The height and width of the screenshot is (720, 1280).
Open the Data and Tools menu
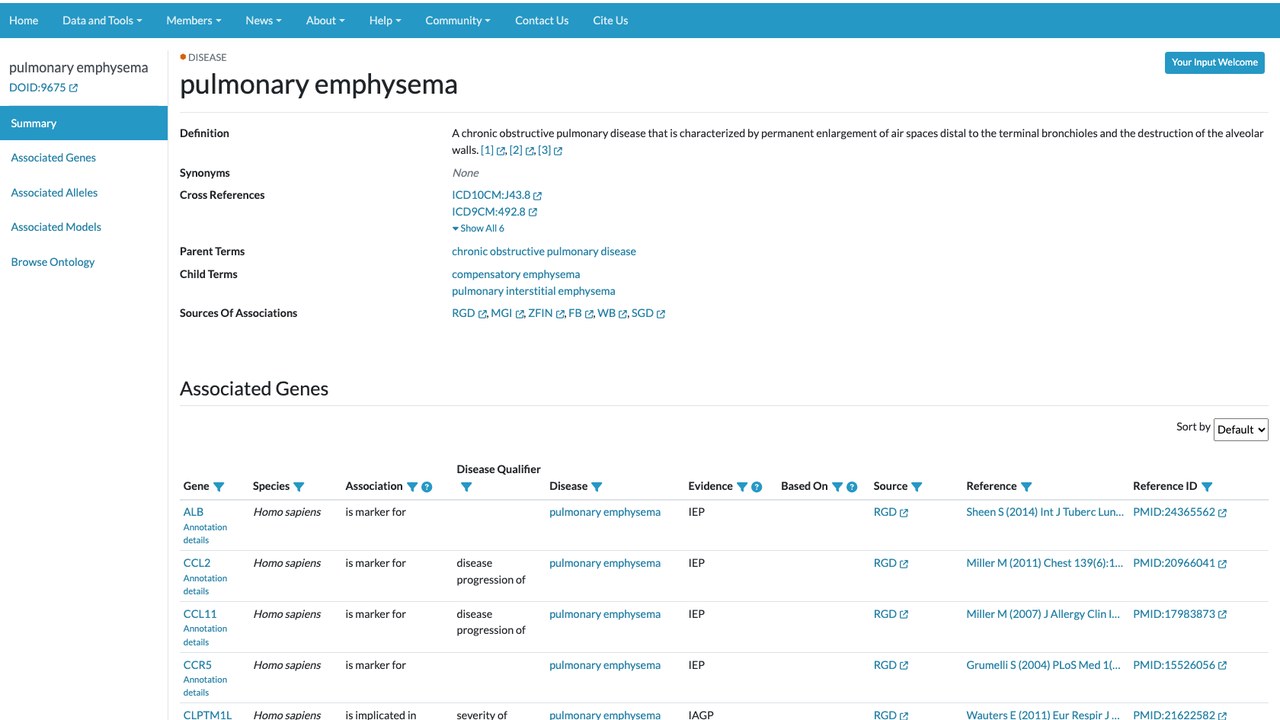[x=102, y=20]
